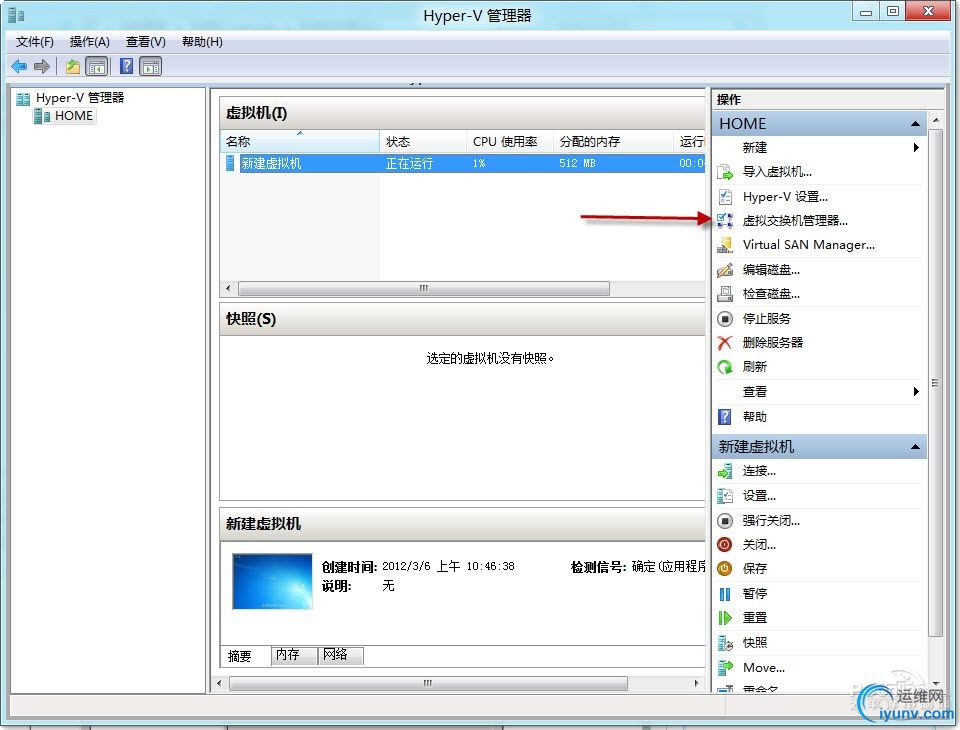Viewport: 960px width, 730px height.
Task: Click 强行关闭... action
Action: click(x=771, y=521)
